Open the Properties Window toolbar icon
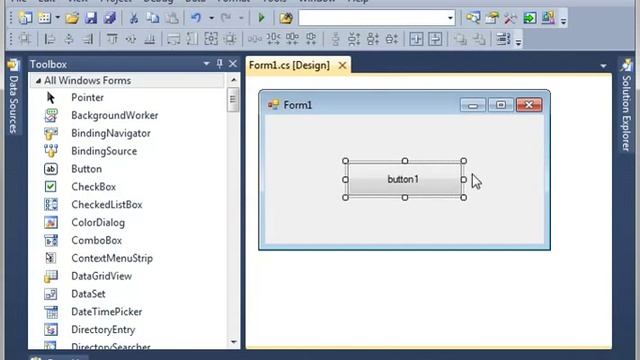The width and height of the screenshot is (640, 360). coord(492,18)
